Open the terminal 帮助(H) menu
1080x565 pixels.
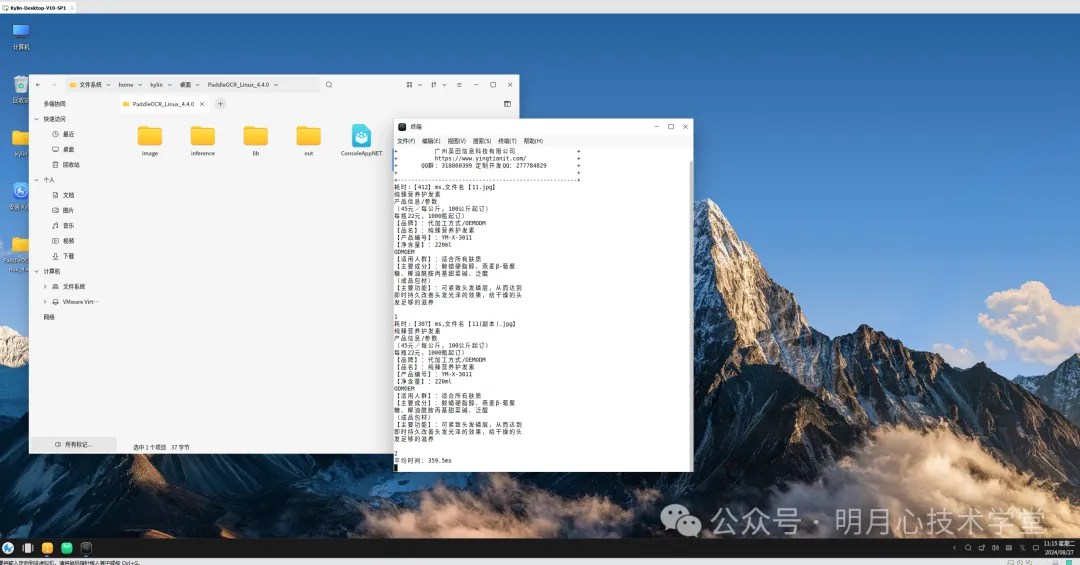533,141
